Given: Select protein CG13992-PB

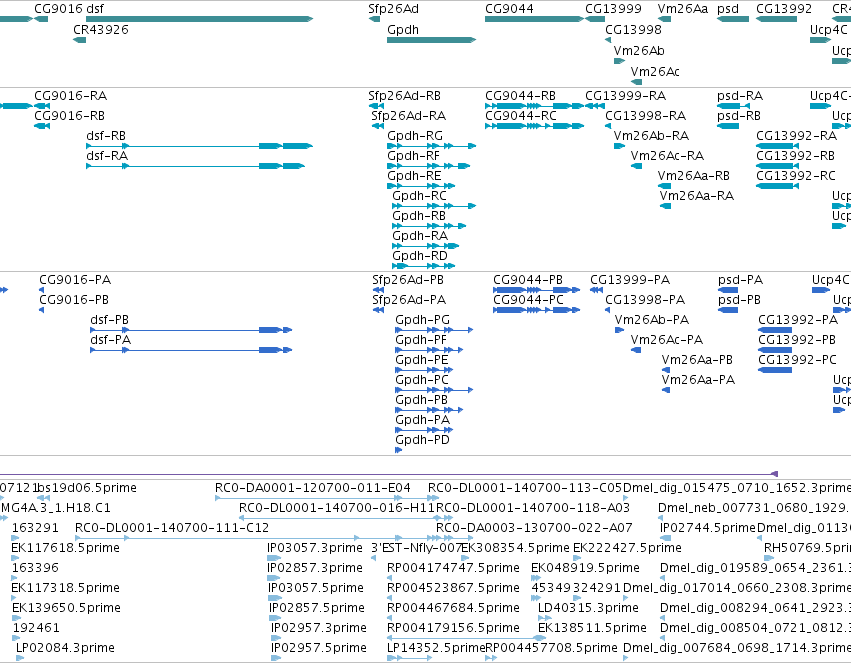Looking at the screenshot, I should pos(775,350).
